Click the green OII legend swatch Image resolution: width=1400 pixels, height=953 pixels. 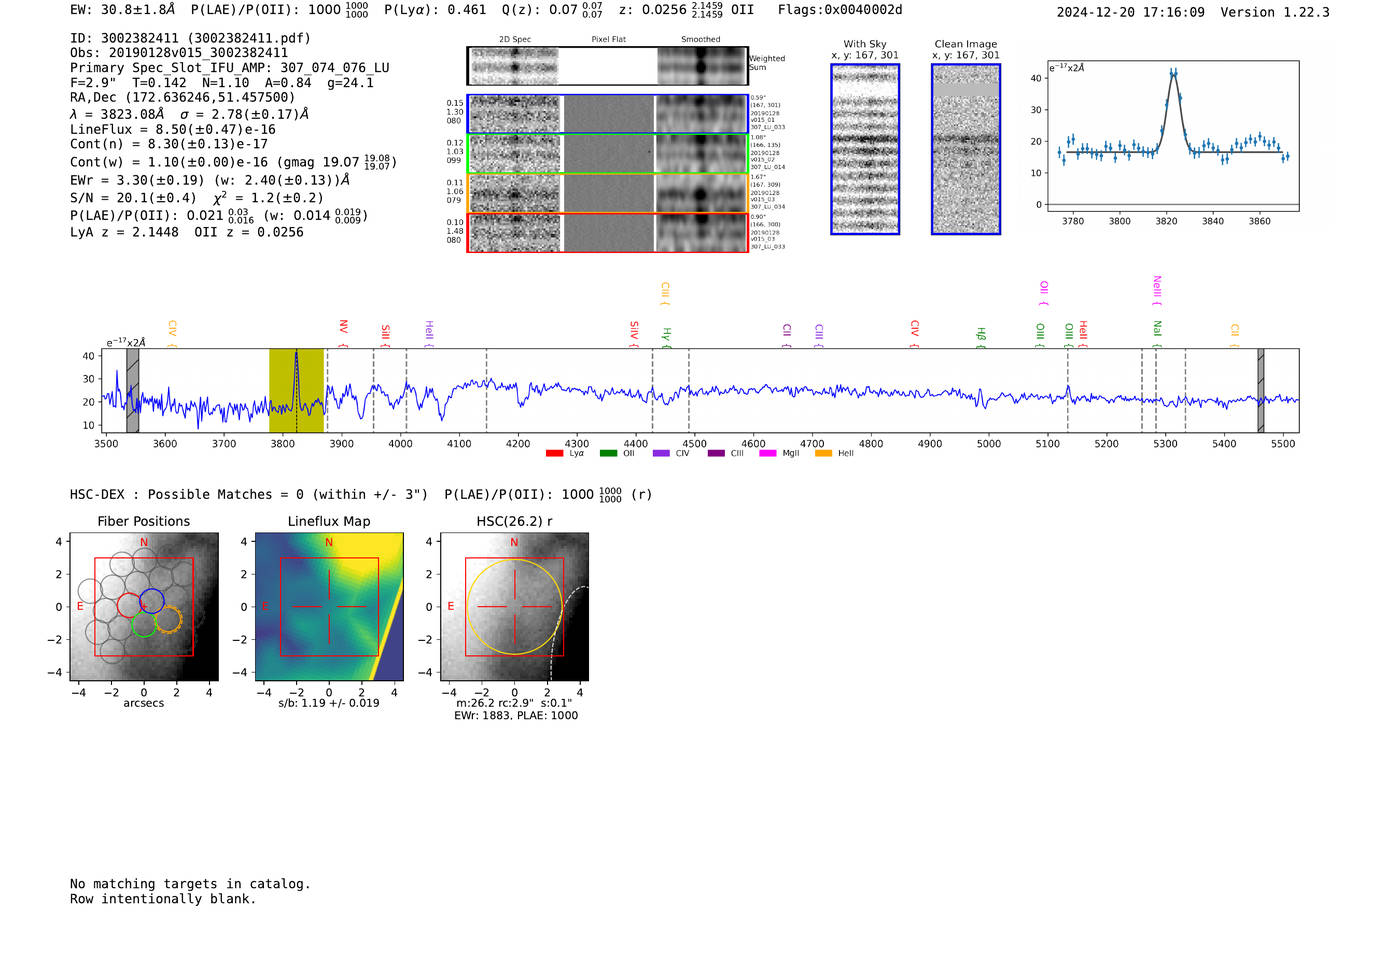(608, 454)
